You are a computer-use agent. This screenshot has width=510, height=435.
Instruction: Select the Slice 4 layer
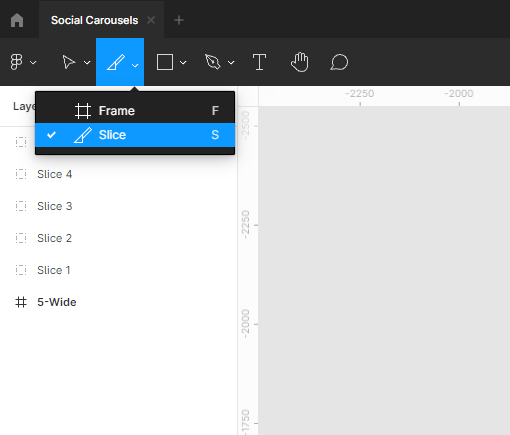click(55, 174)
